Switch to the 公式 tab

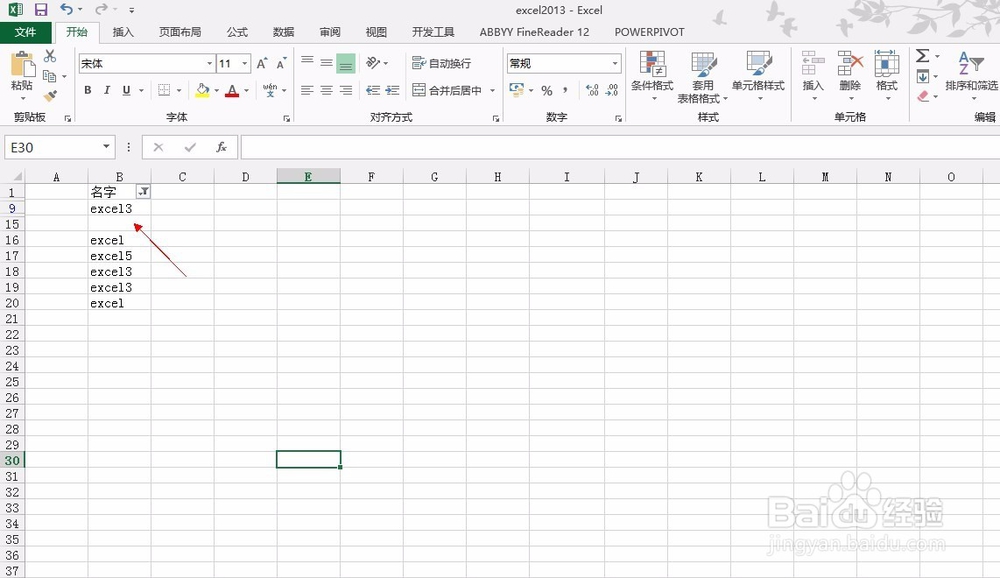point(237,32)
